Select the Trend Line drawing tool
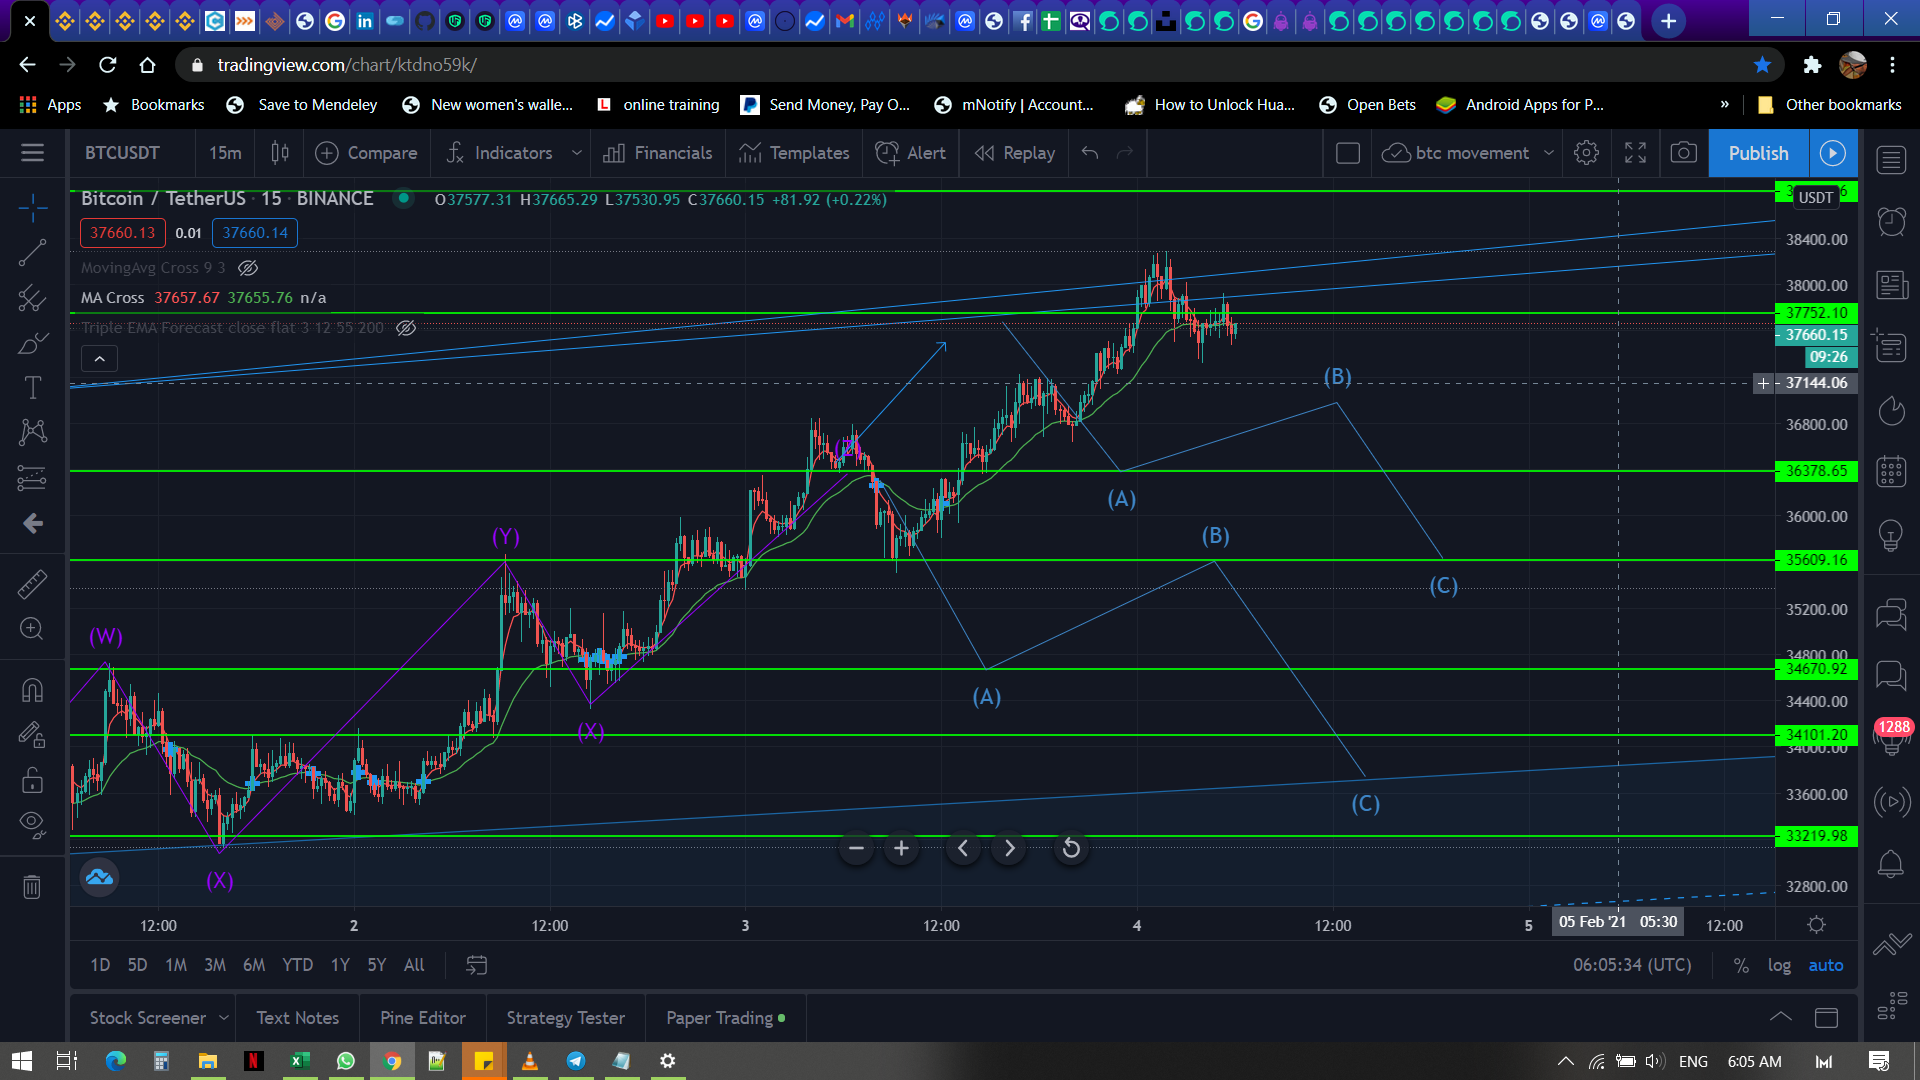This screenshot has width=1920, height=1080. (32, 253)
